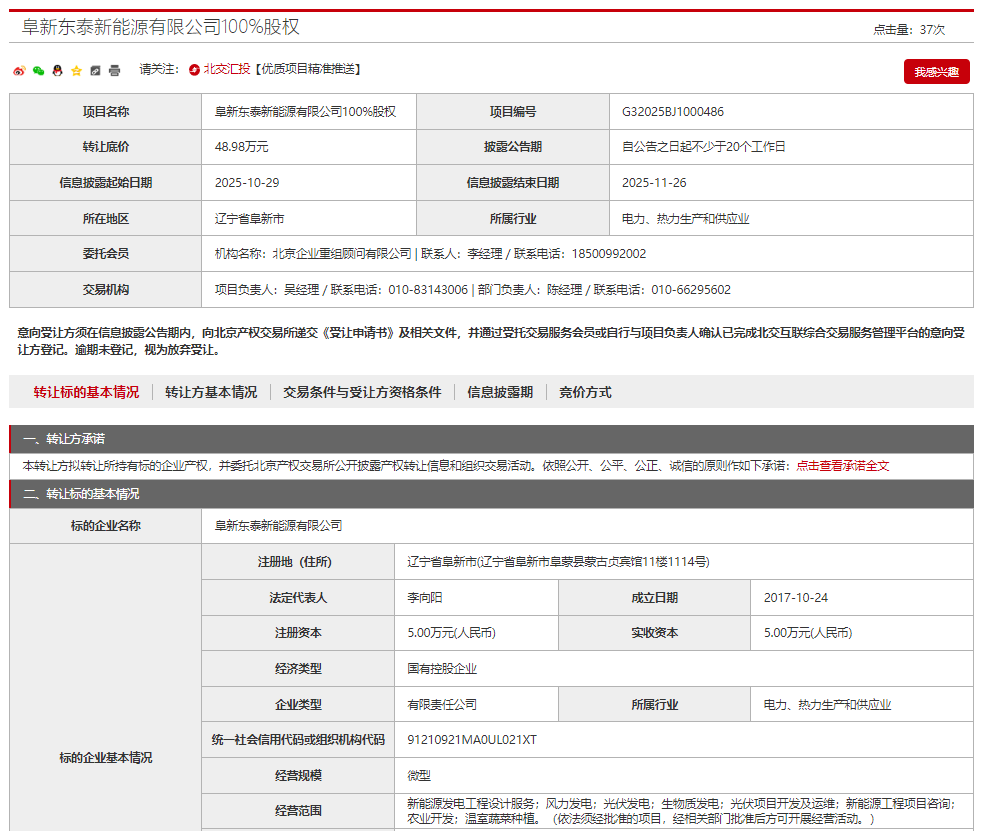Share the project to Sina Weibo
Viewport: 984px width, 831px height.
[x=19, y=70]
